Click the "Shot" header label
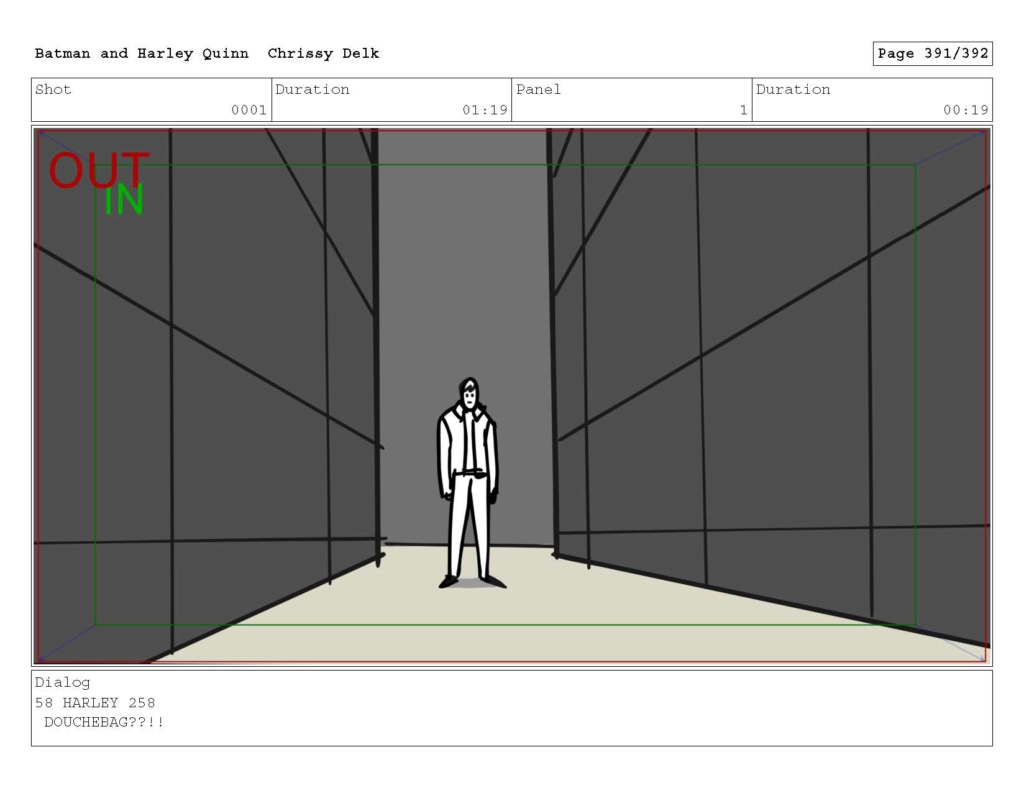This screenshot has width=1024, height=793. (53, 89)
